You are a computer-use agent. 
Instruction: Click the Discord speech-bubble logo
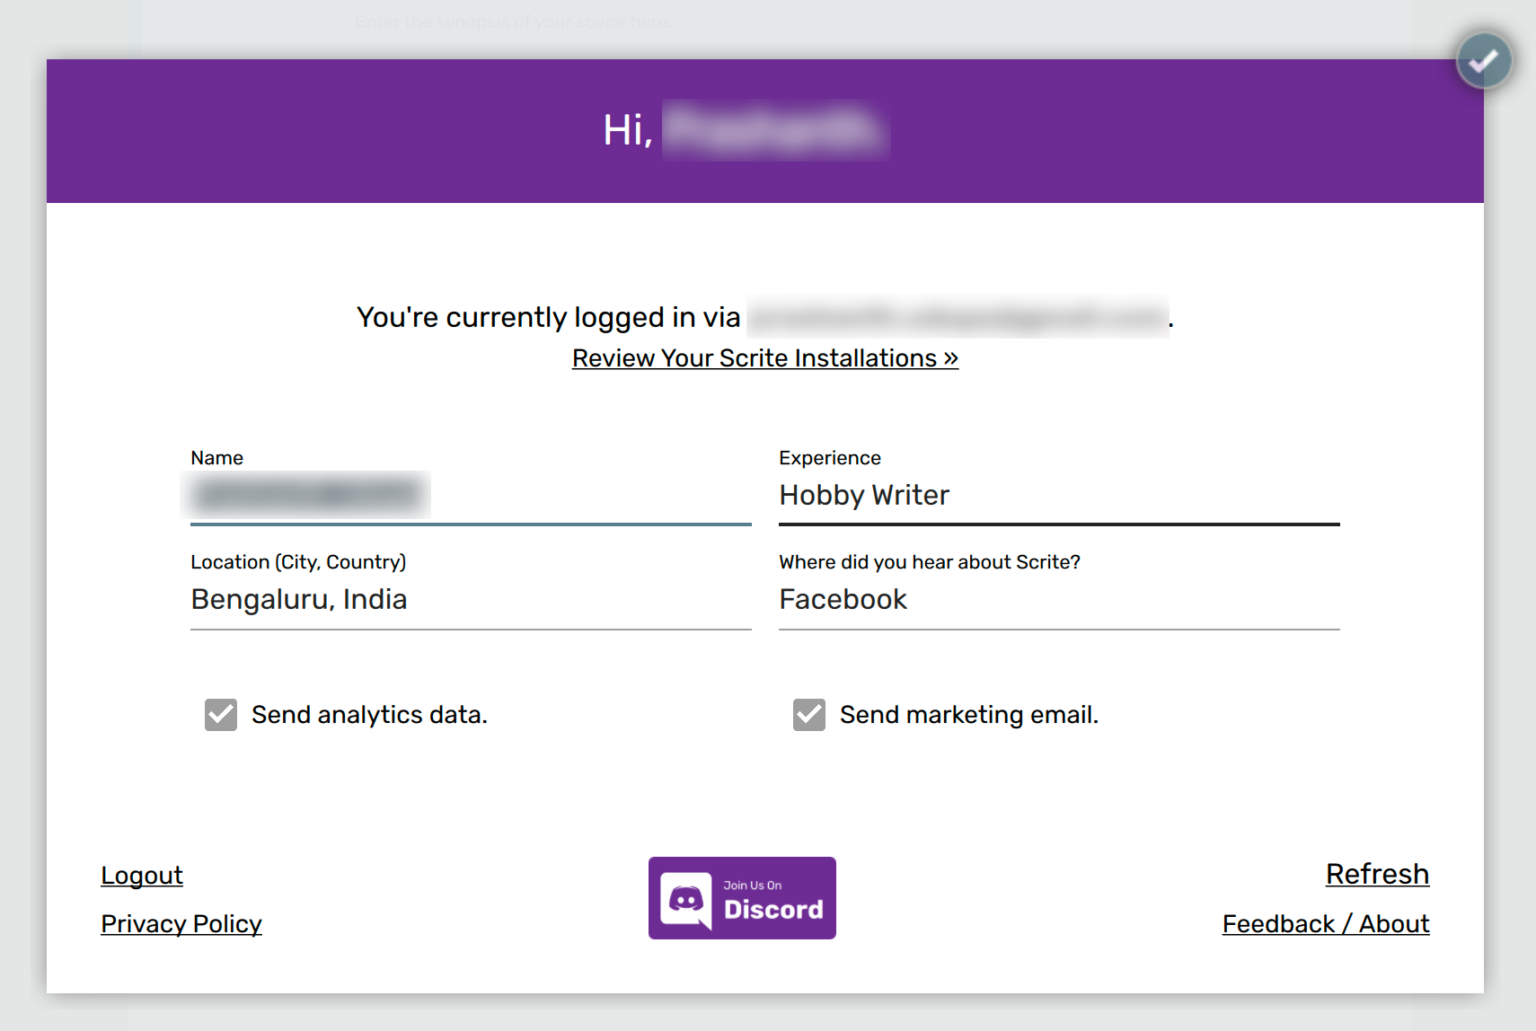(688, 898)
